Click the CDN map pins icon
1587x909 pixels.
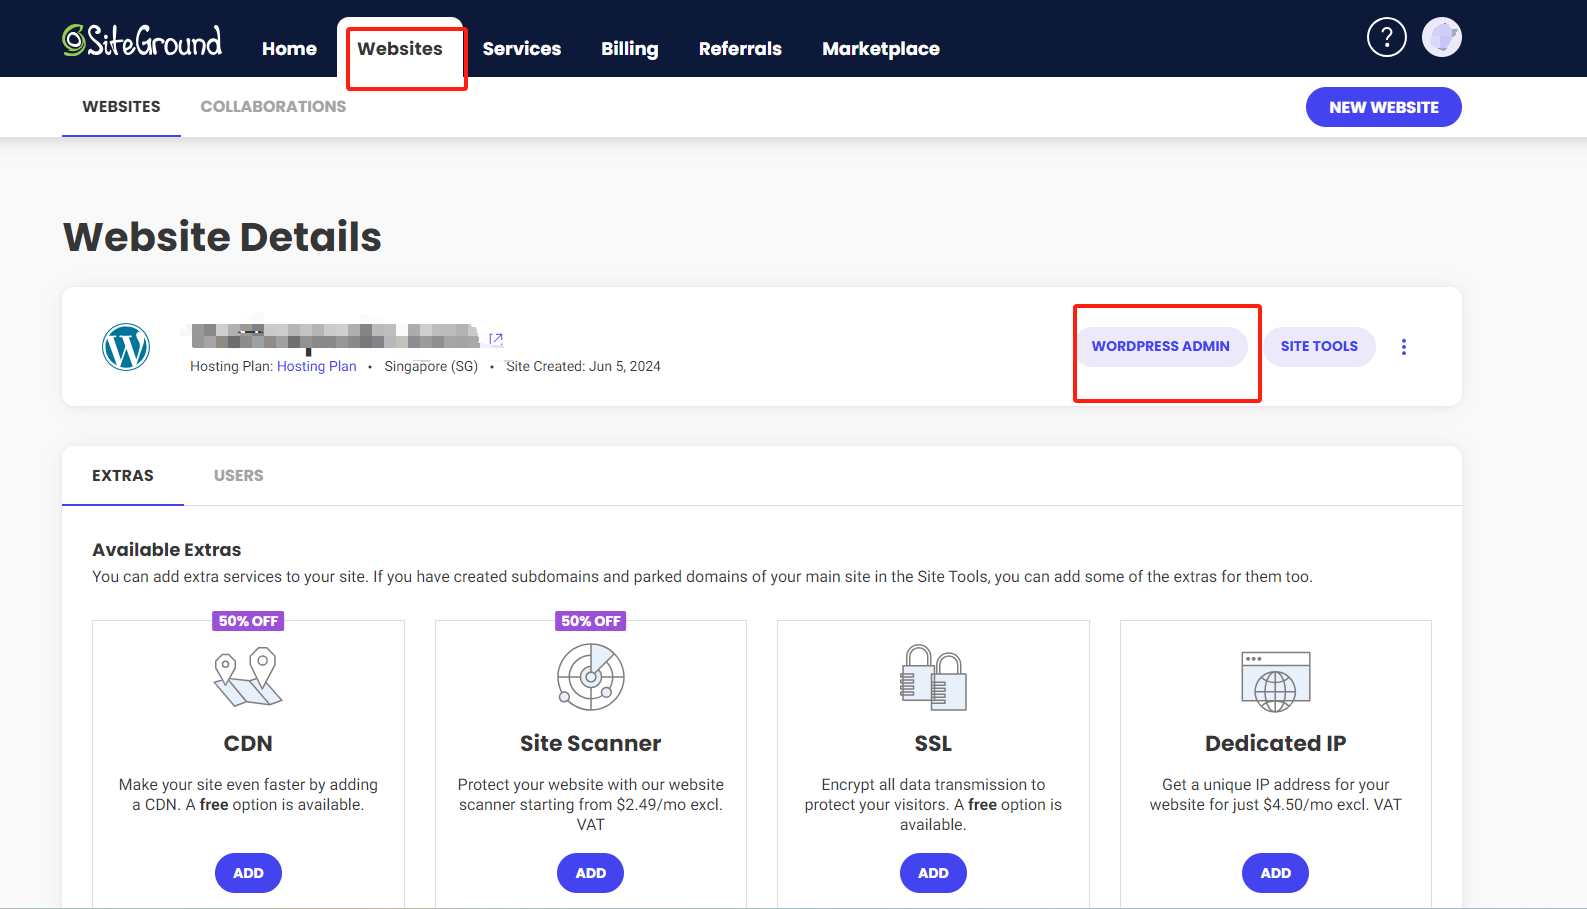tap(248, 677)
